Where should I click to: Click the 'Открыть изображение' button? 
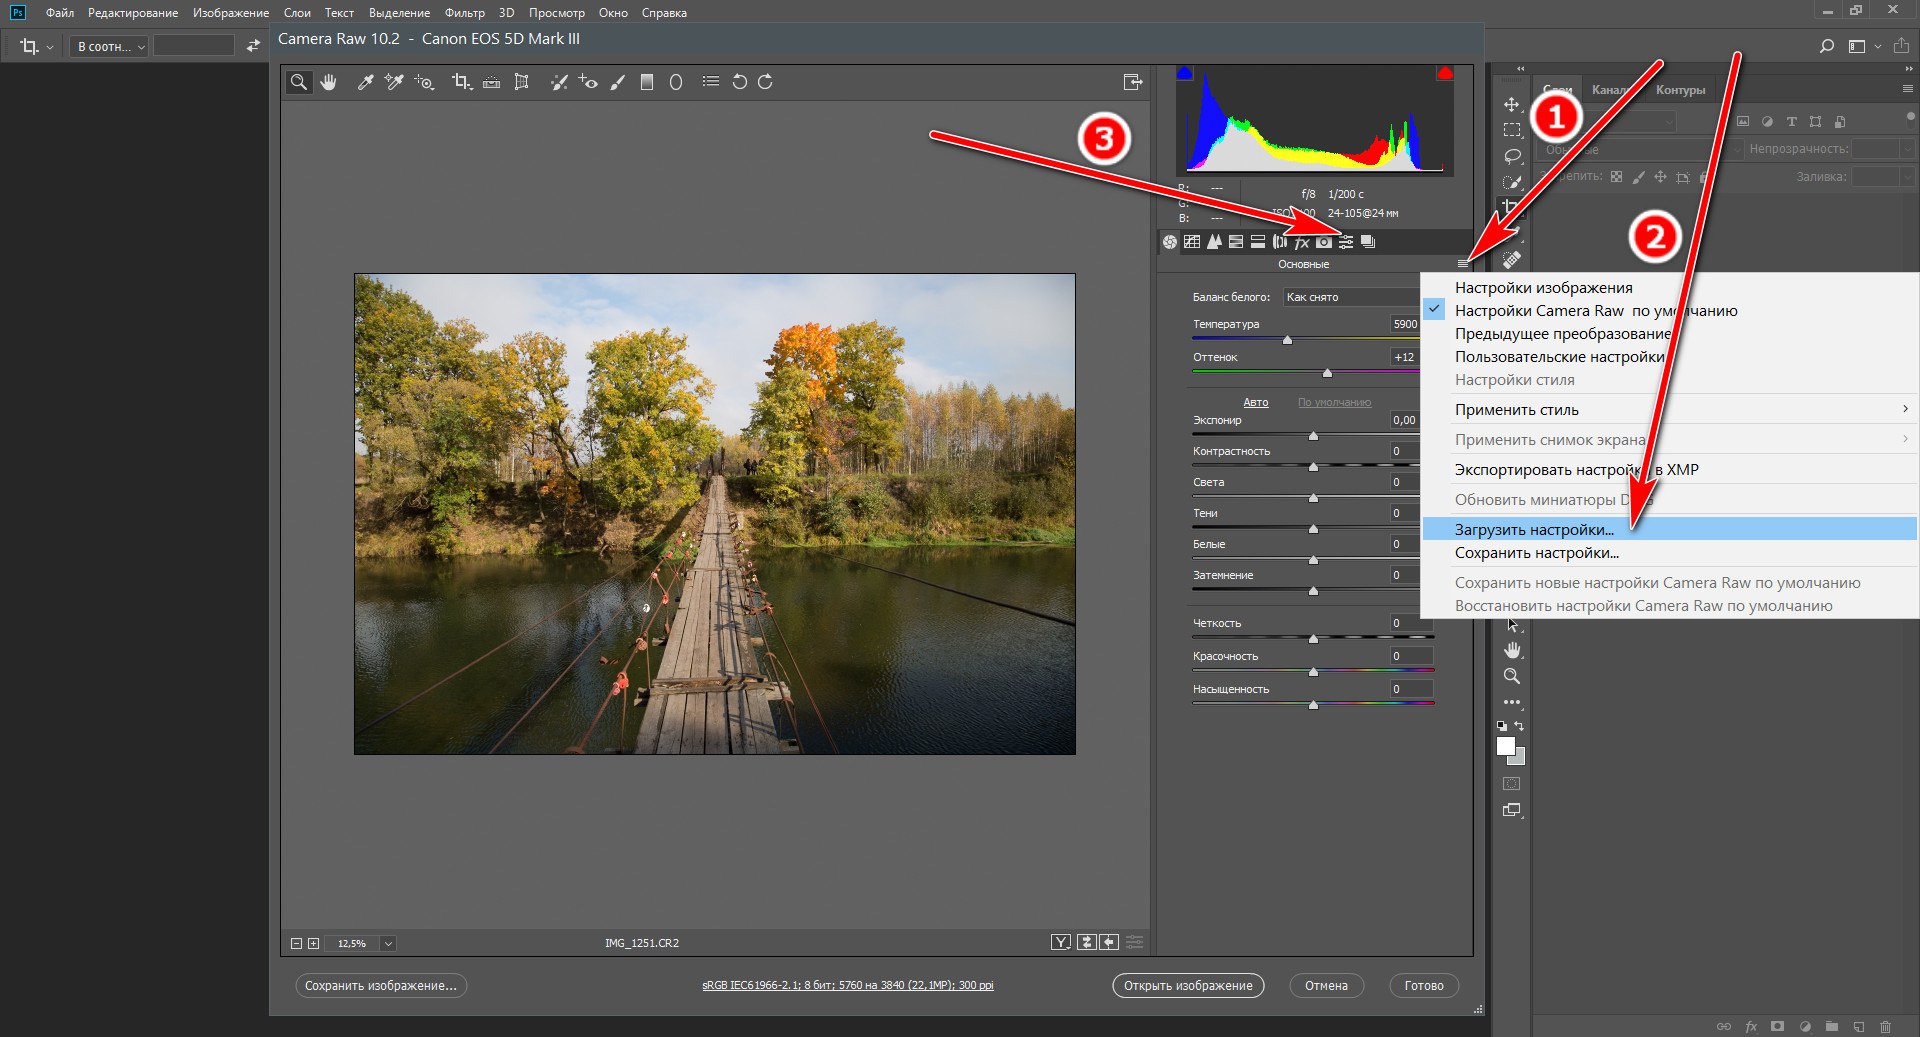1188,985
